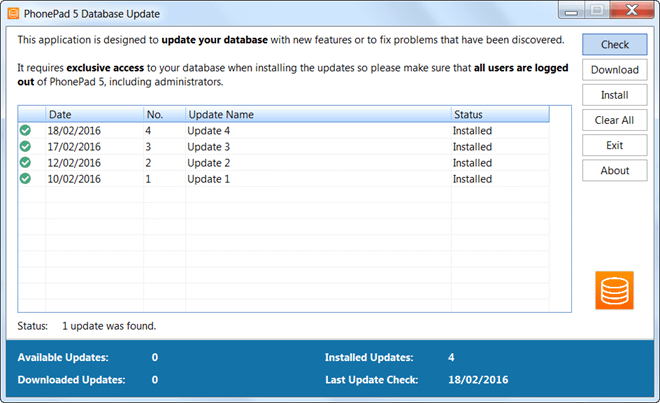Close the PhonePad 5 Database Update window
Screen dimensions: 660x403
(x=632, y=10)
